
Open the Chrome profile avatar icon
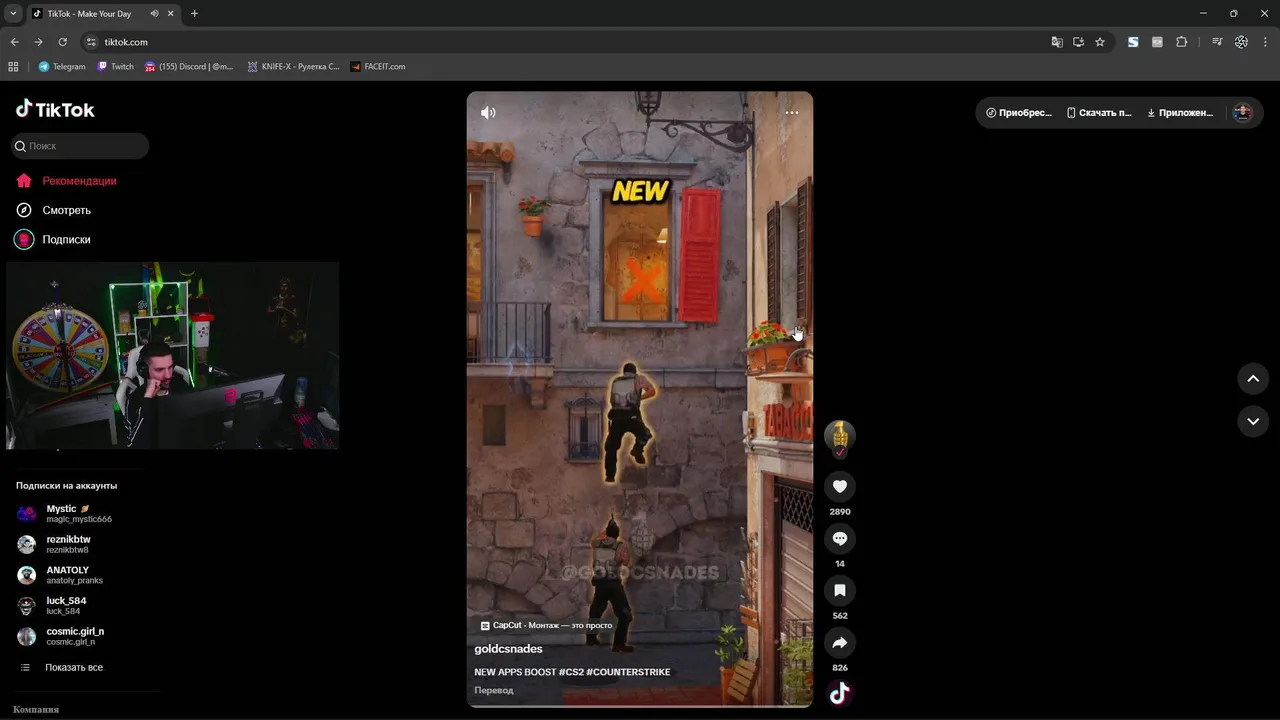pyautogui.click(x=1241, y=42)
